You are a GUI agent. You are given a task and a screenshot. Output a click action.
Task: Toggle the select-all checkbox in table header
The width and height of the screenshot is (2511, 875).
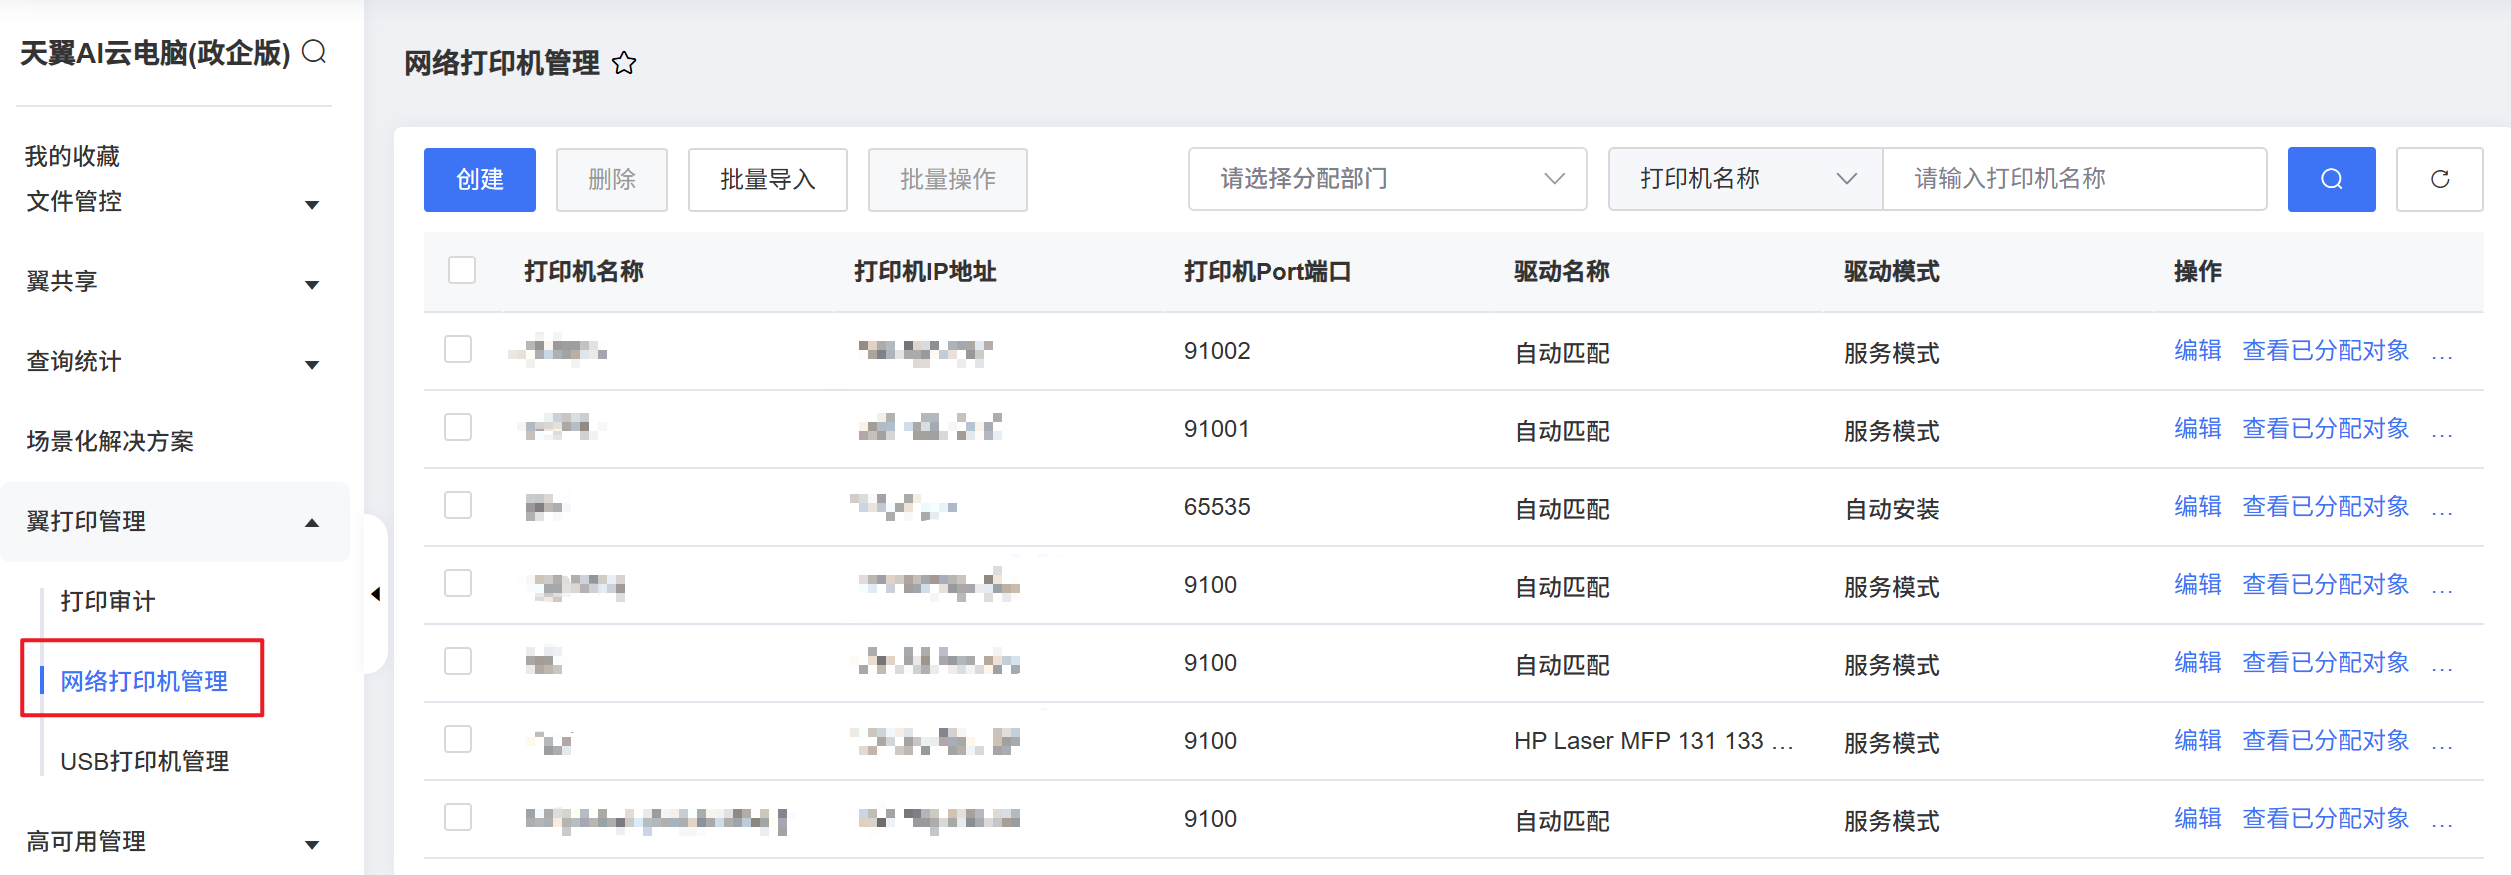point(462,270)
